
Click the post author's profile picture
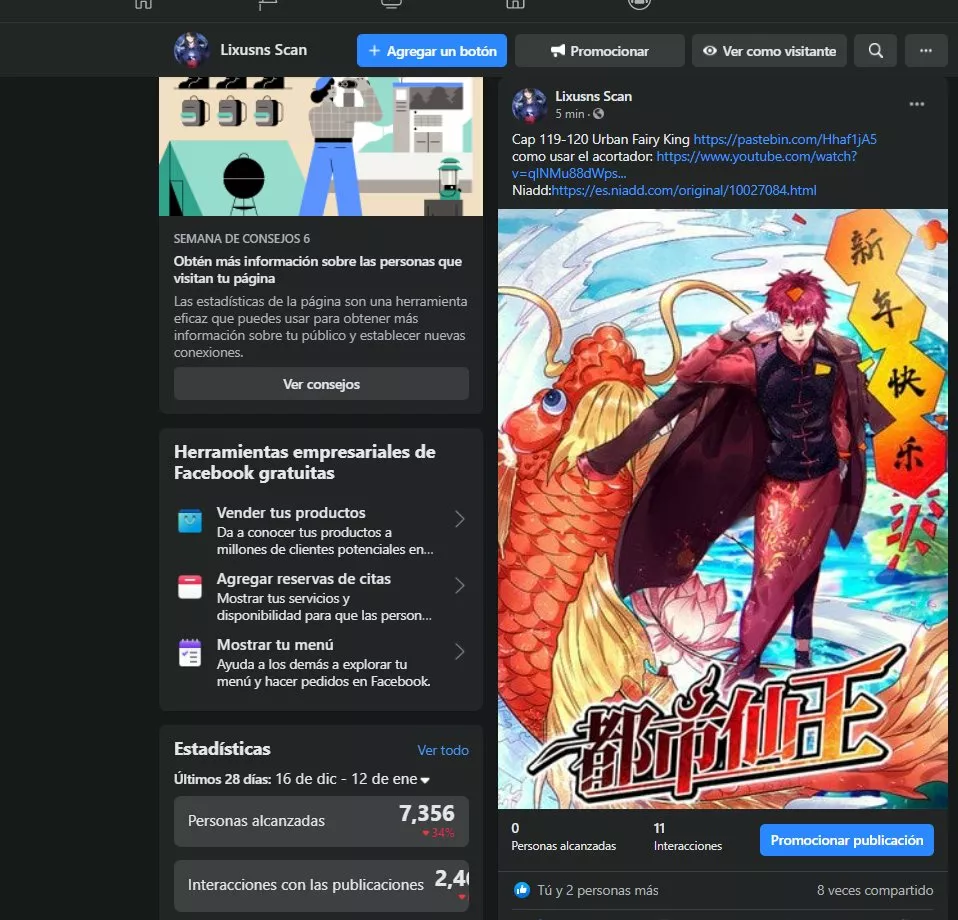point(529,105)
